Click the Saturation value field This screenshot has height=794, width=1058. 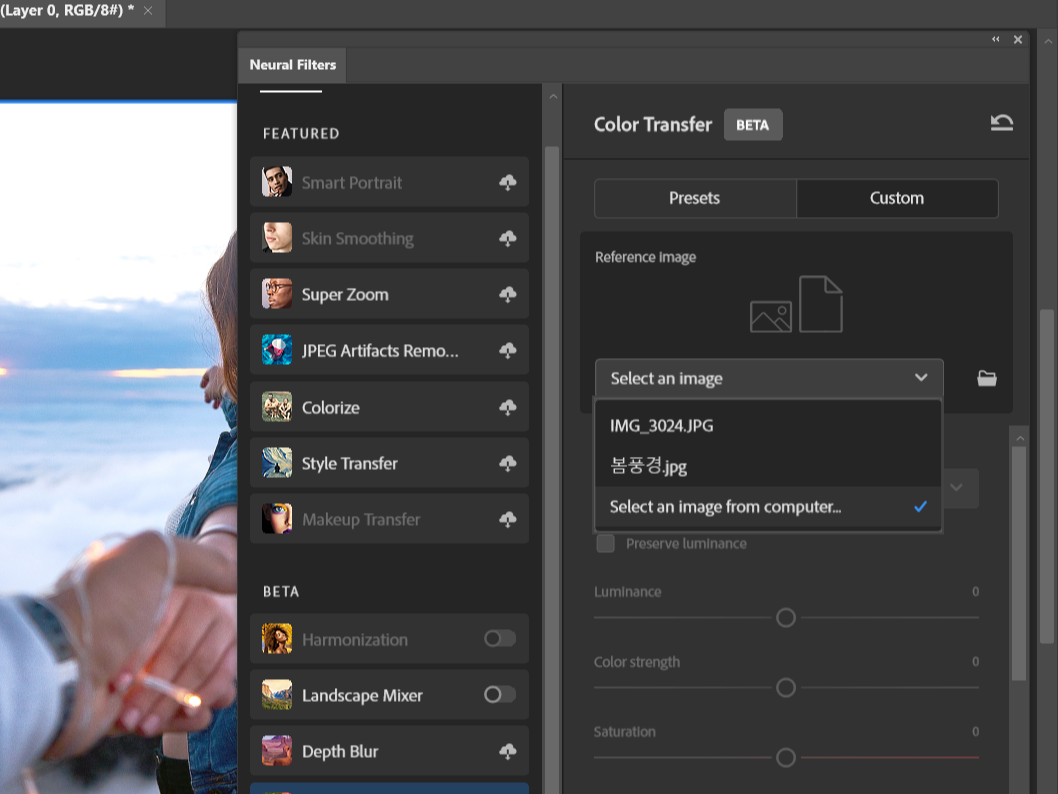[x=975, y=731]
